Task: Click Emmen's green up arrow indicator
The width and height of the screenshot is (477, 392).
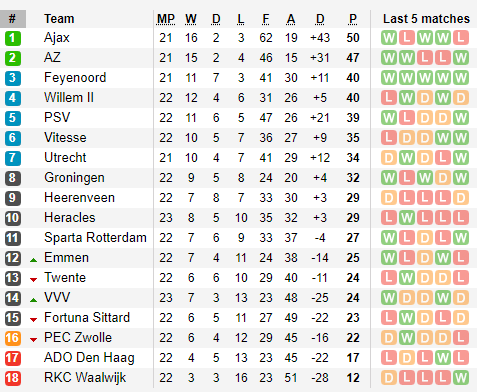Action: 33,260
